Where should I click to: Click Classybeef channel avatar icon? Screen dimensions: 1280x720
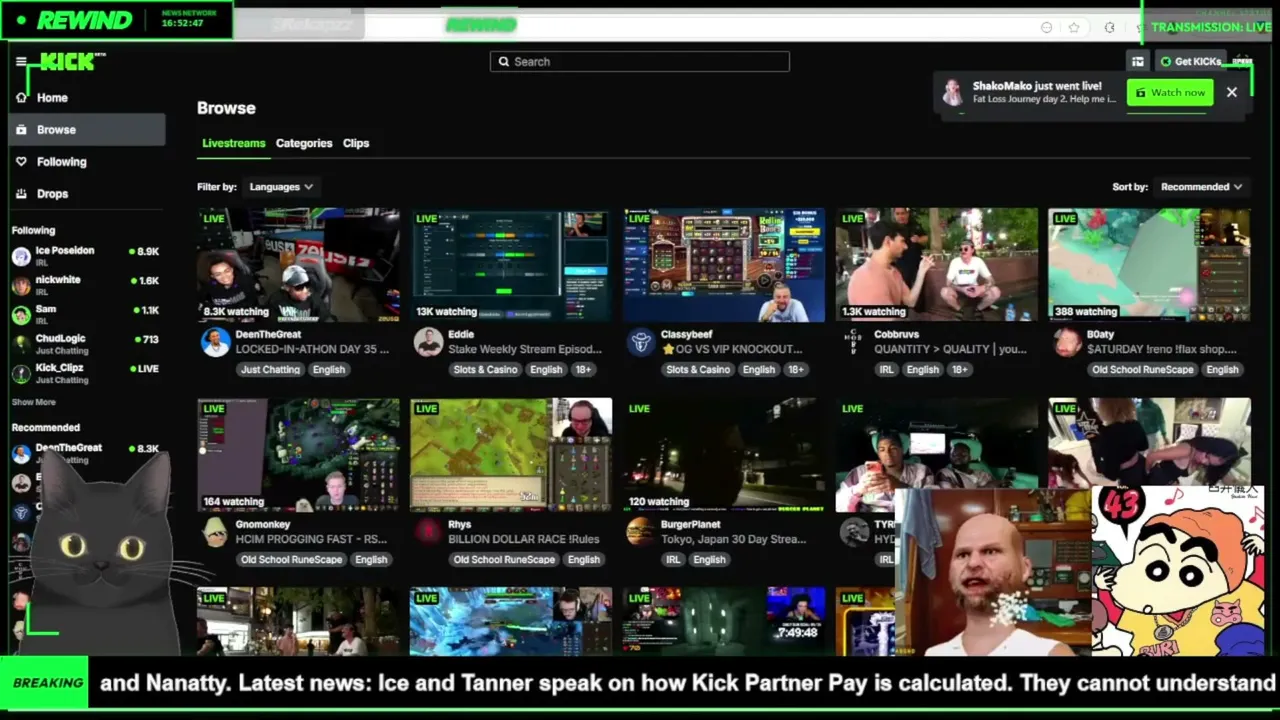pos(641,342)
